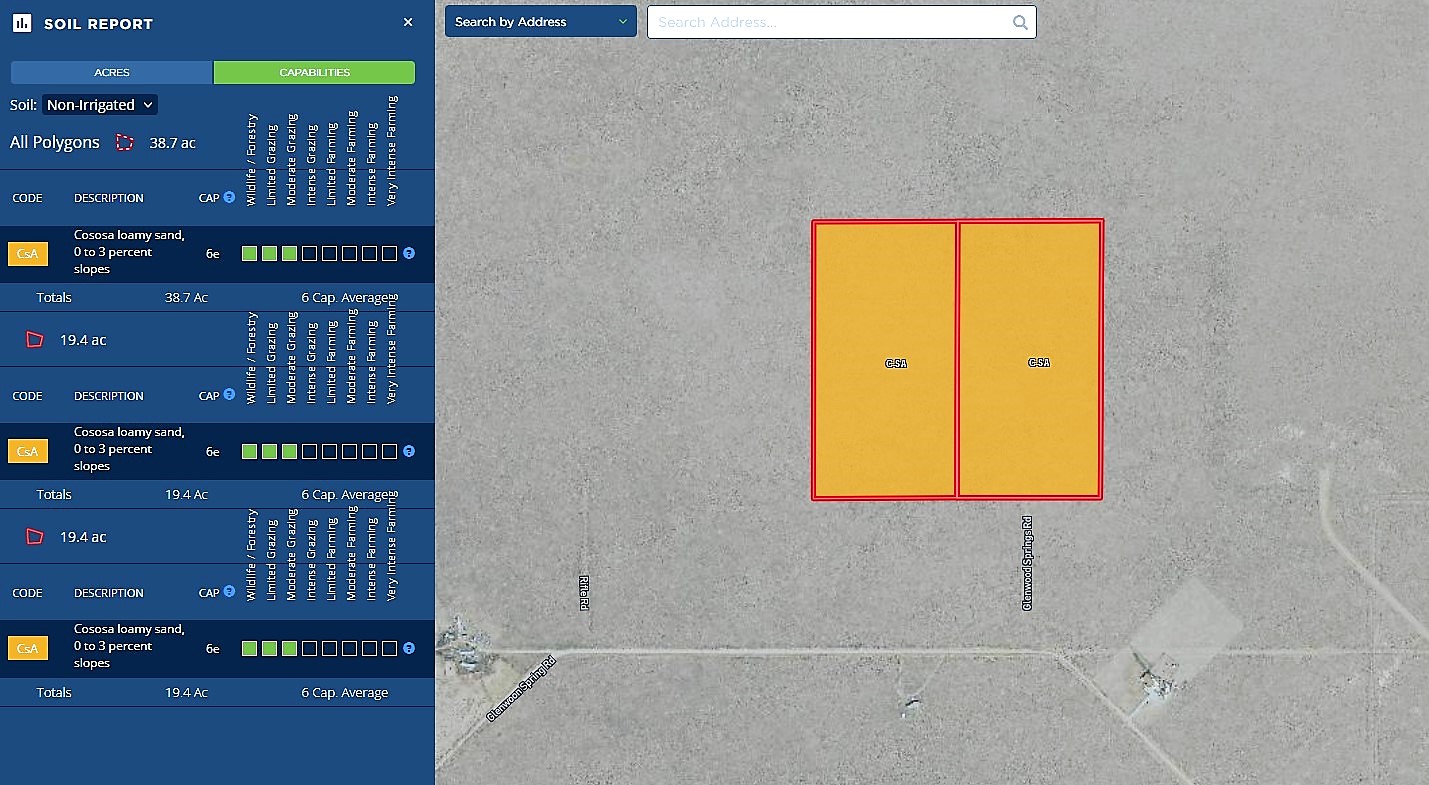Click the red polygon icon of the last 19.4 ac entry

coord(35,537)
